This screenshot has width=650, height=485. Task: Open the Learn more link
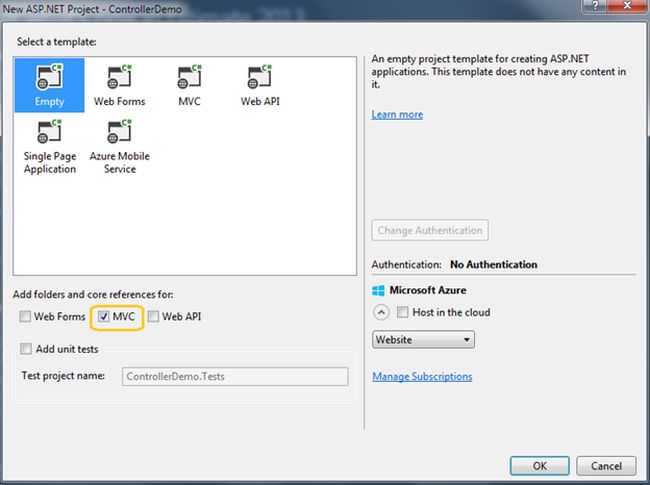tap(397, 114)
